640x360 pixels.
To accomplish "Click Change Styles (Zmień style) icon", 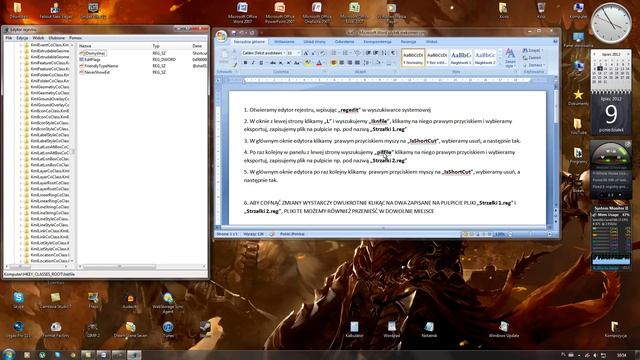I will (x=510, y=58).
